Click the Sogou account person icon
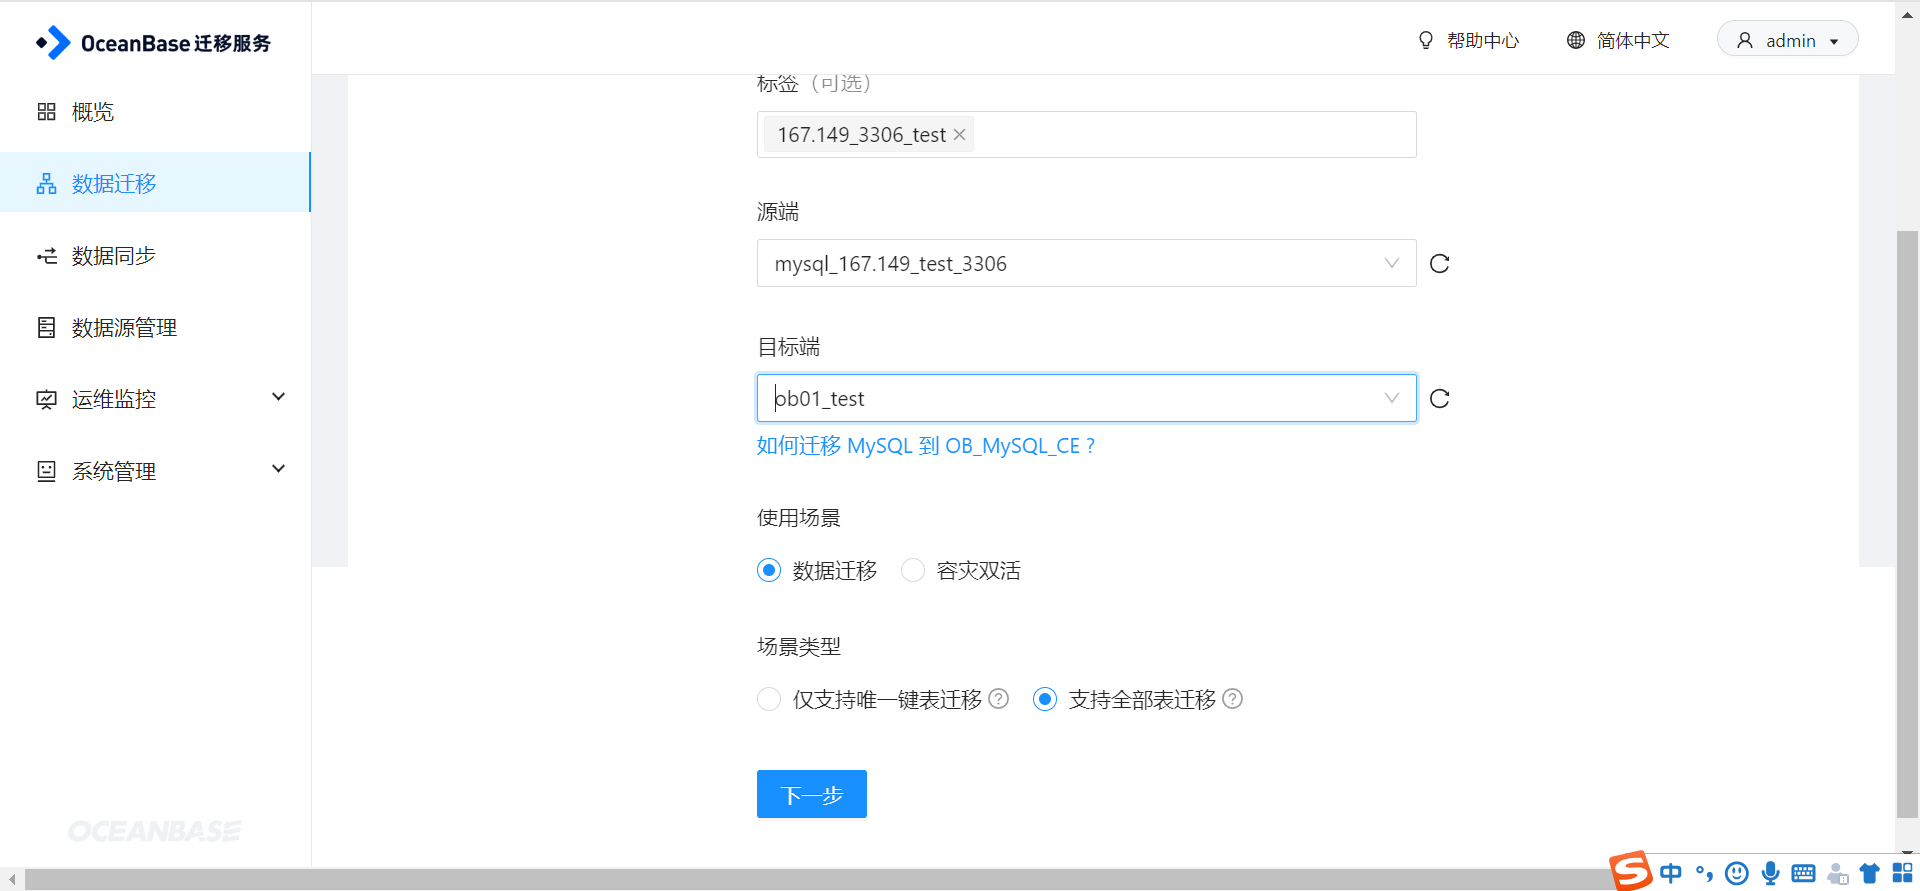The width and height of the screenshot is (1920, 891). [1837, 873]
